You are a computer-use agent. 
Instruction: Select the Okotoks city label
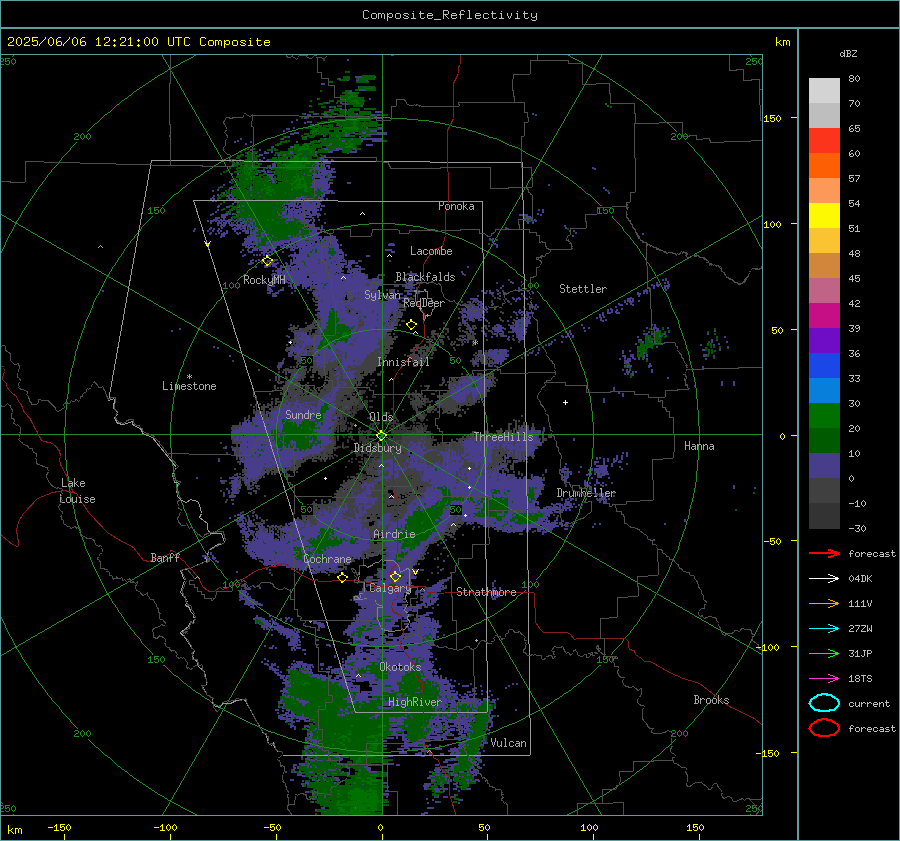tap(400, 667)
